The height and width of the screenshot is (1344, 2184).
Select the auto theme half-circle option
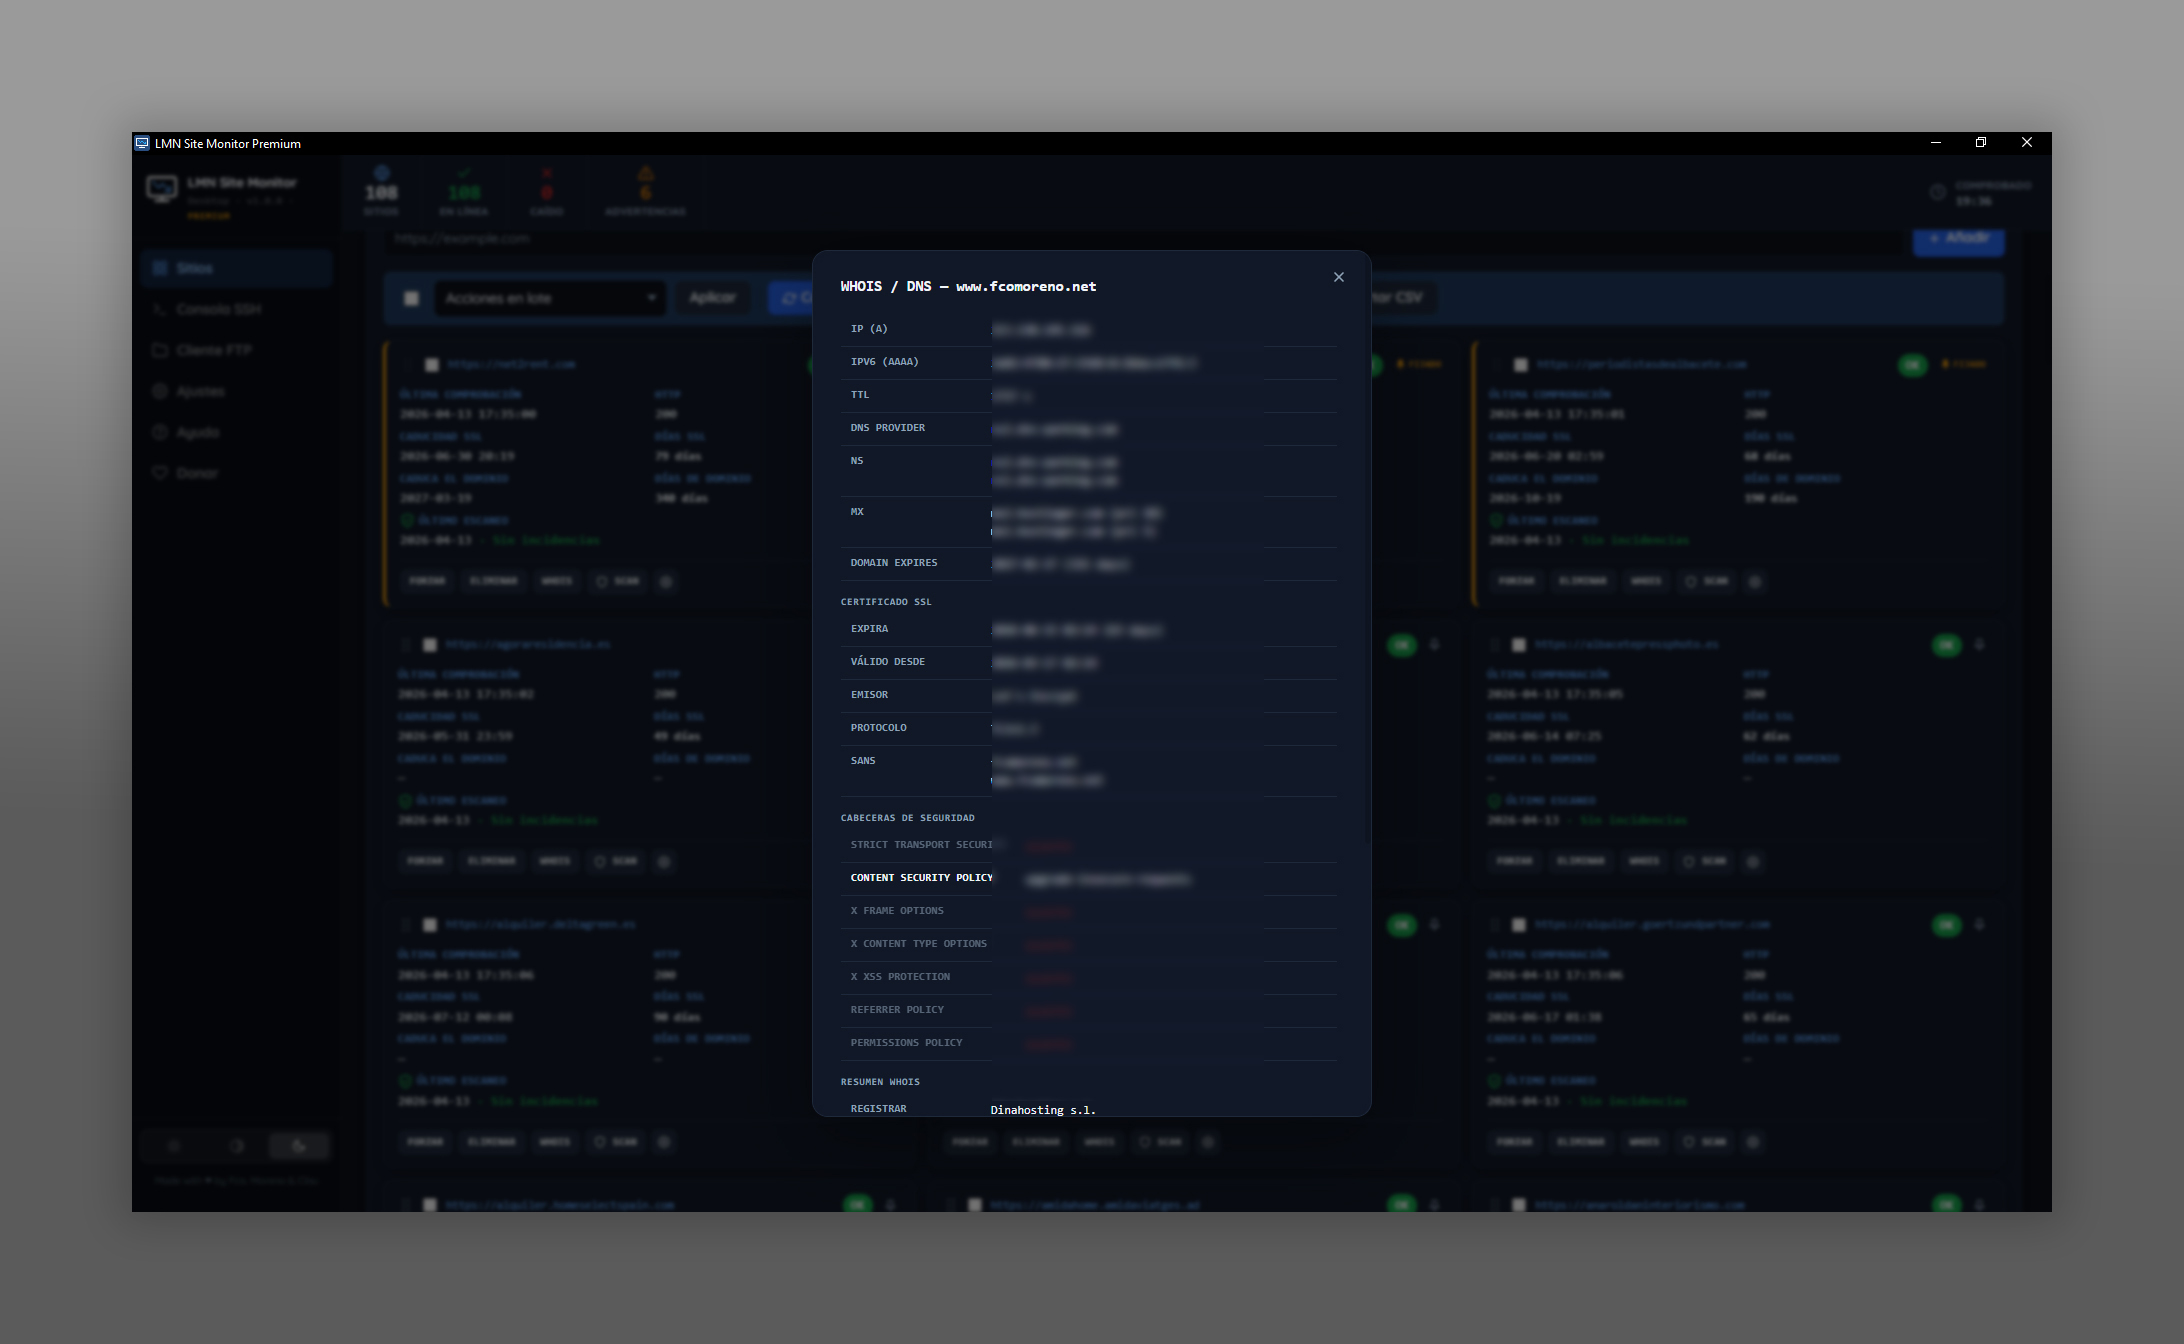click(x=237, y=1146)
